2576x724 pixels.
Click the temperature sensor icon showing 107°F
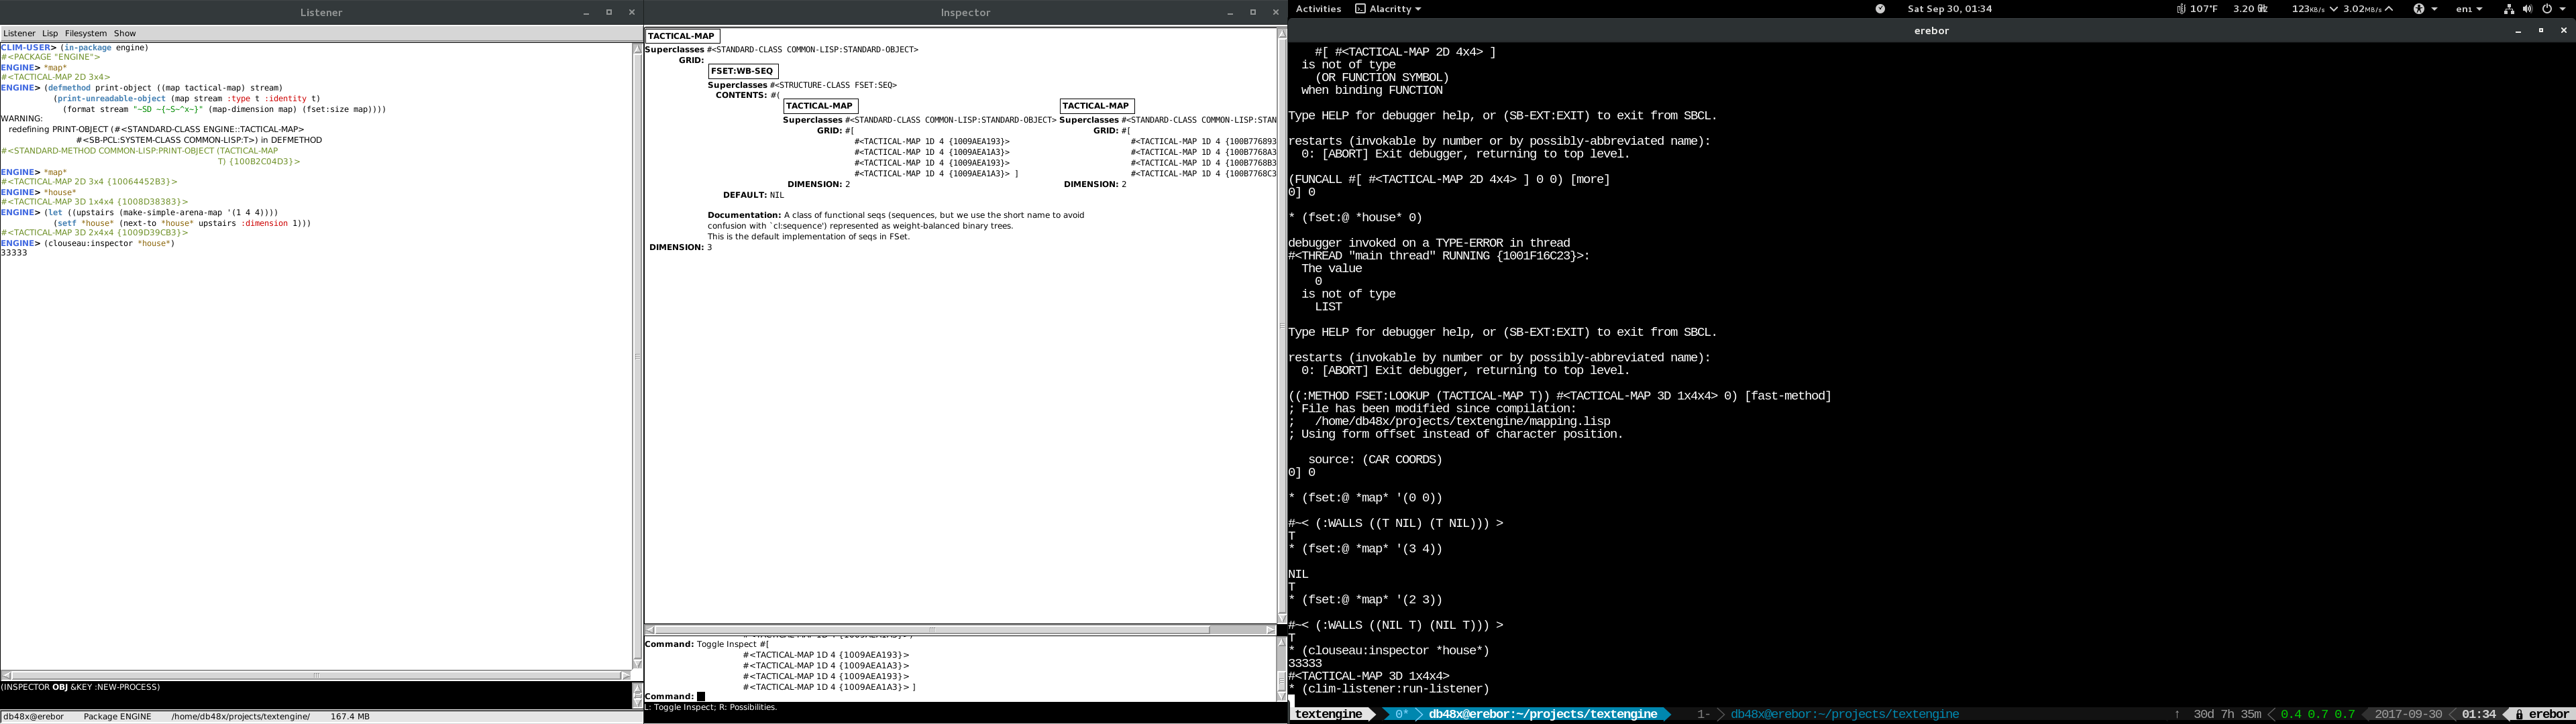coord(2181,9)
